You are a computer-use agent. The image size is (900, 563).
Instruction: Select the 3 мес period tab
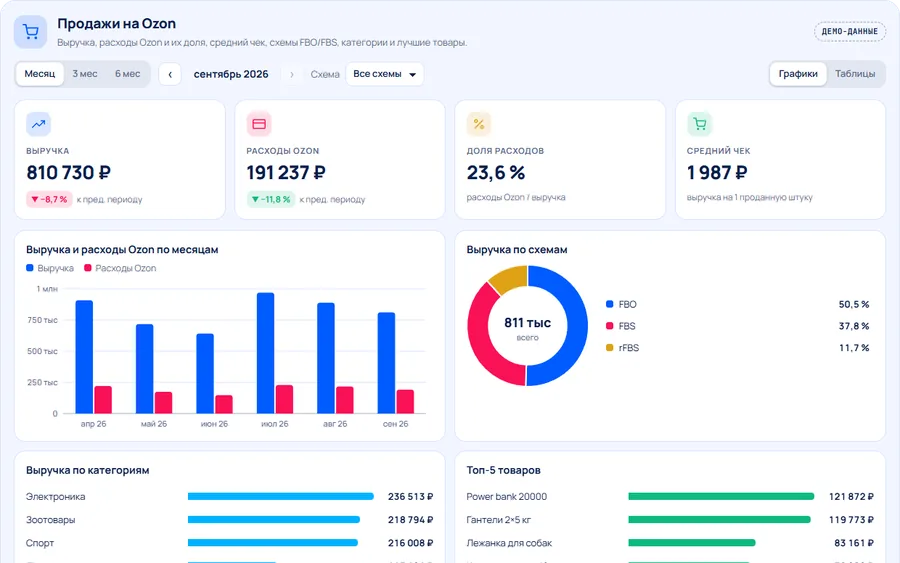[85, 74]
